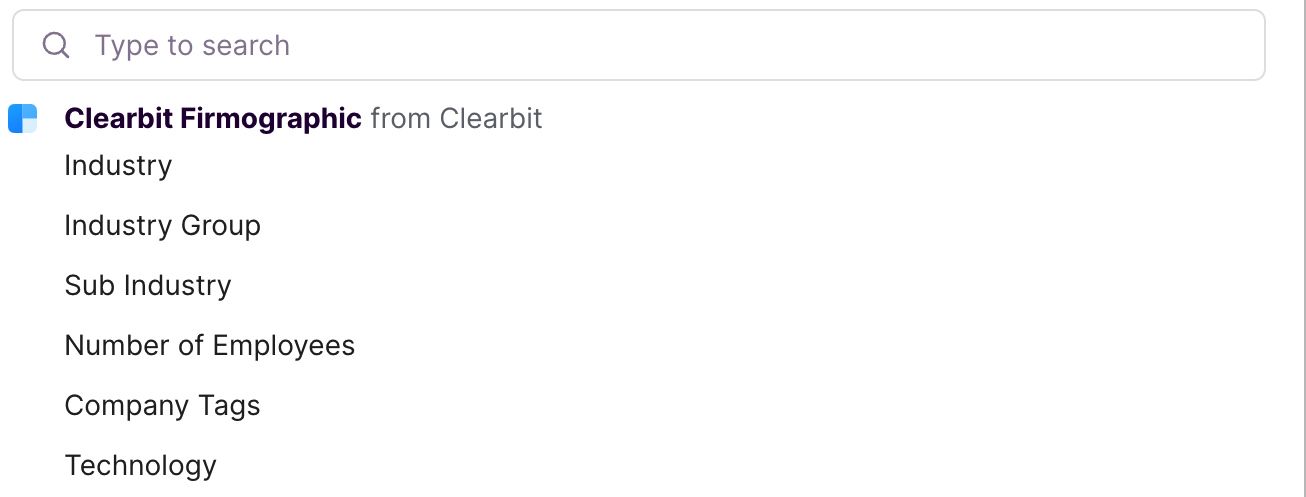This screenshot has width=1306, height=497.
Task: Click Company Tags under Clearbit Firmographic
Action: click(162, 406)
